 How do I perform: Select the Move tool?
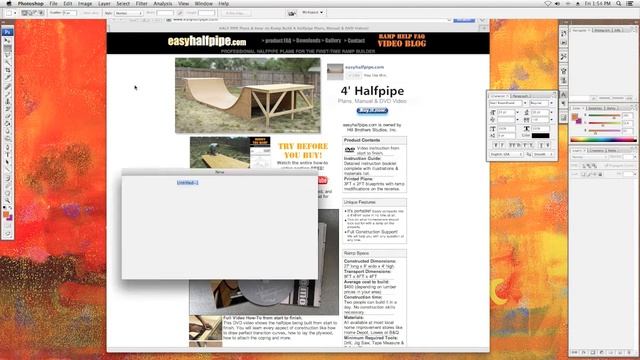7,40
